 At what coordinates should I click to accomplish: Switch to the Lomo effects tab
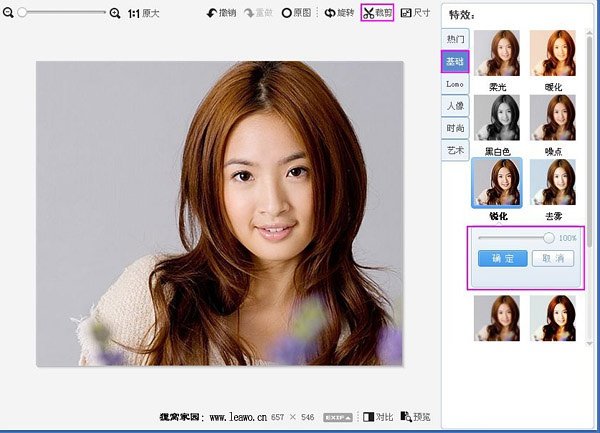point(455,84)
